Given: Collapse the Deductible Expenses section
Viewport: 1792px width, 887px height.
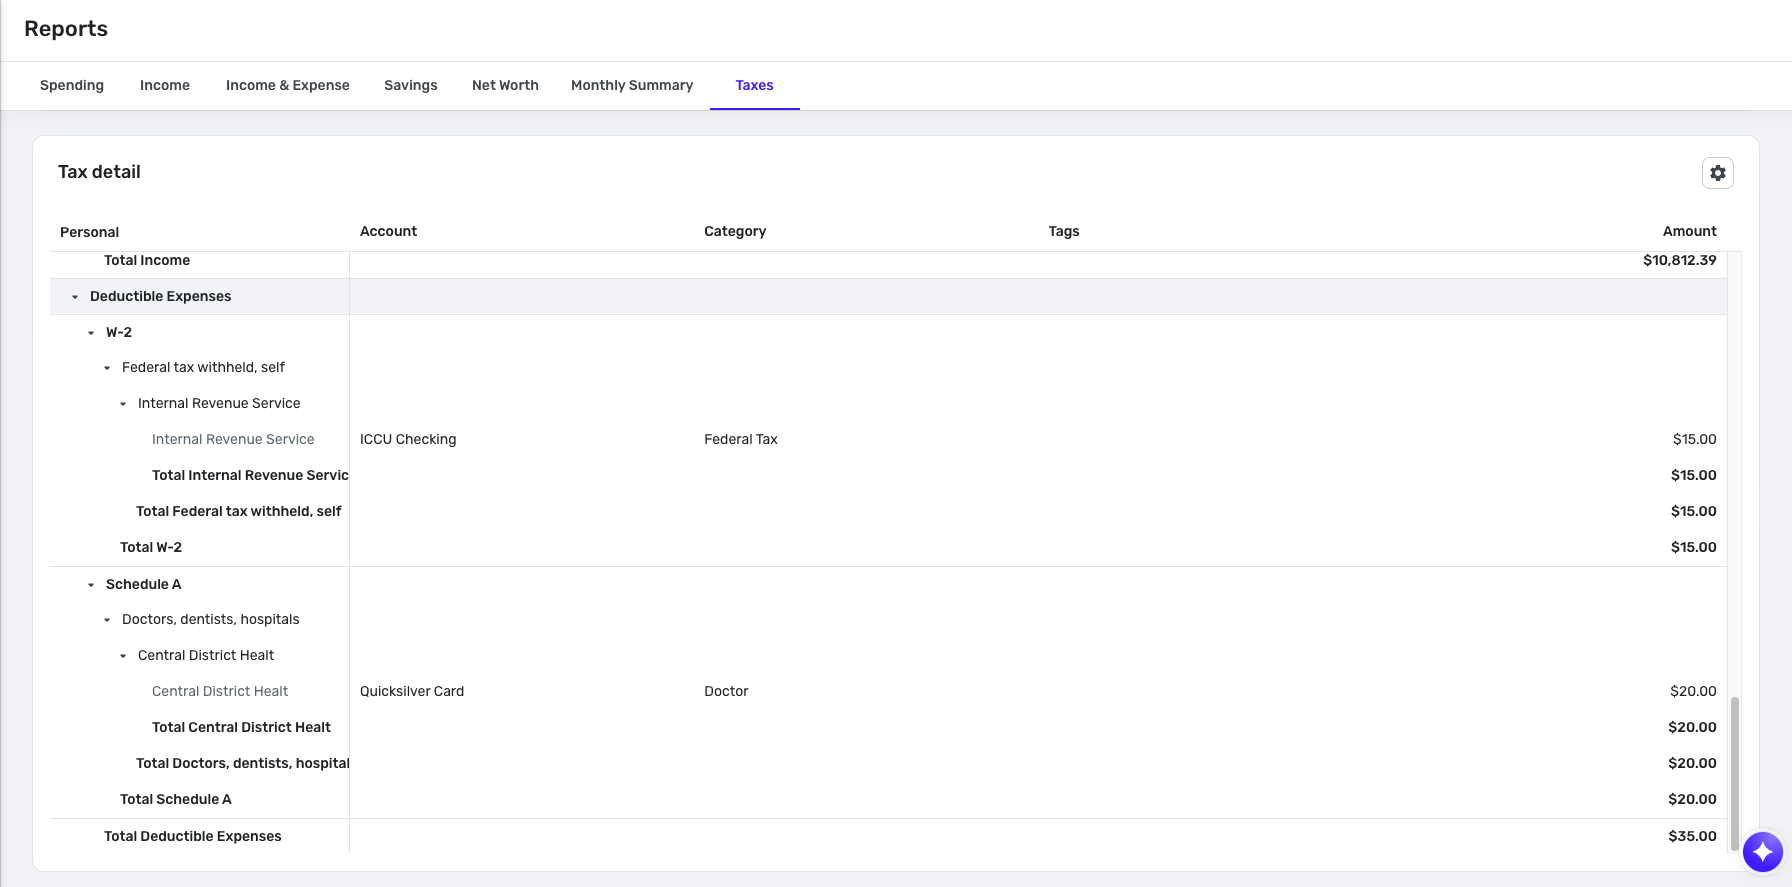Looking at the screenshot, I should click(75, 297).
